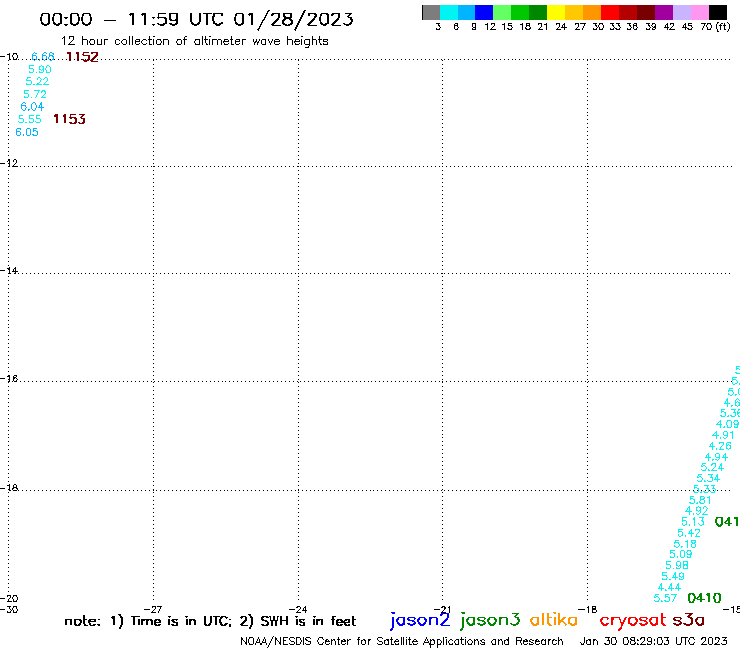Click the wave height value 5.18
The image size is (740, 650).
685,544
